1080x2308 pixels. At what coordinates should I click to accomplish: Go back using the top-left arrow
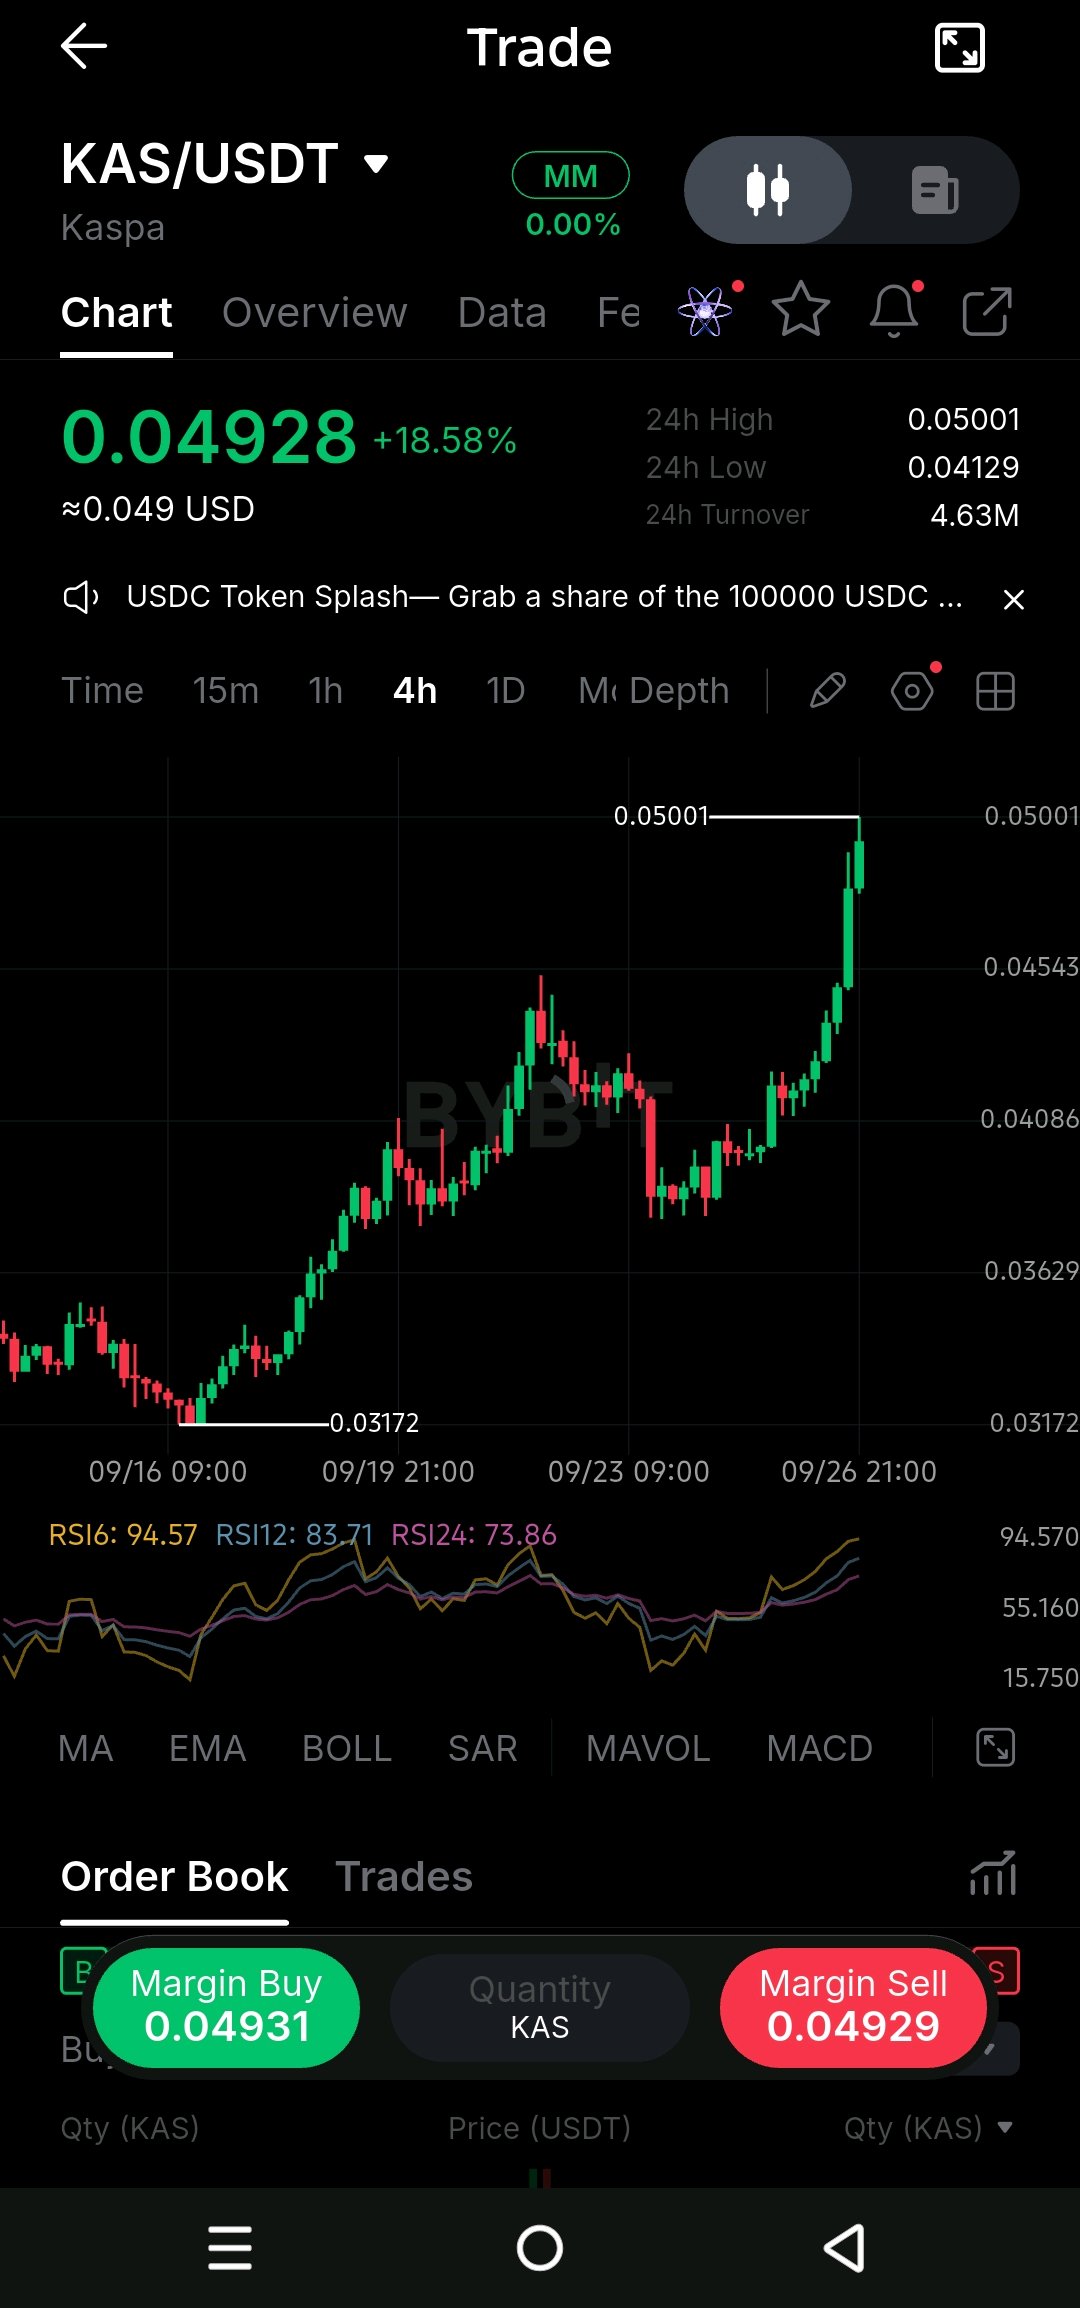coord(84,47)
